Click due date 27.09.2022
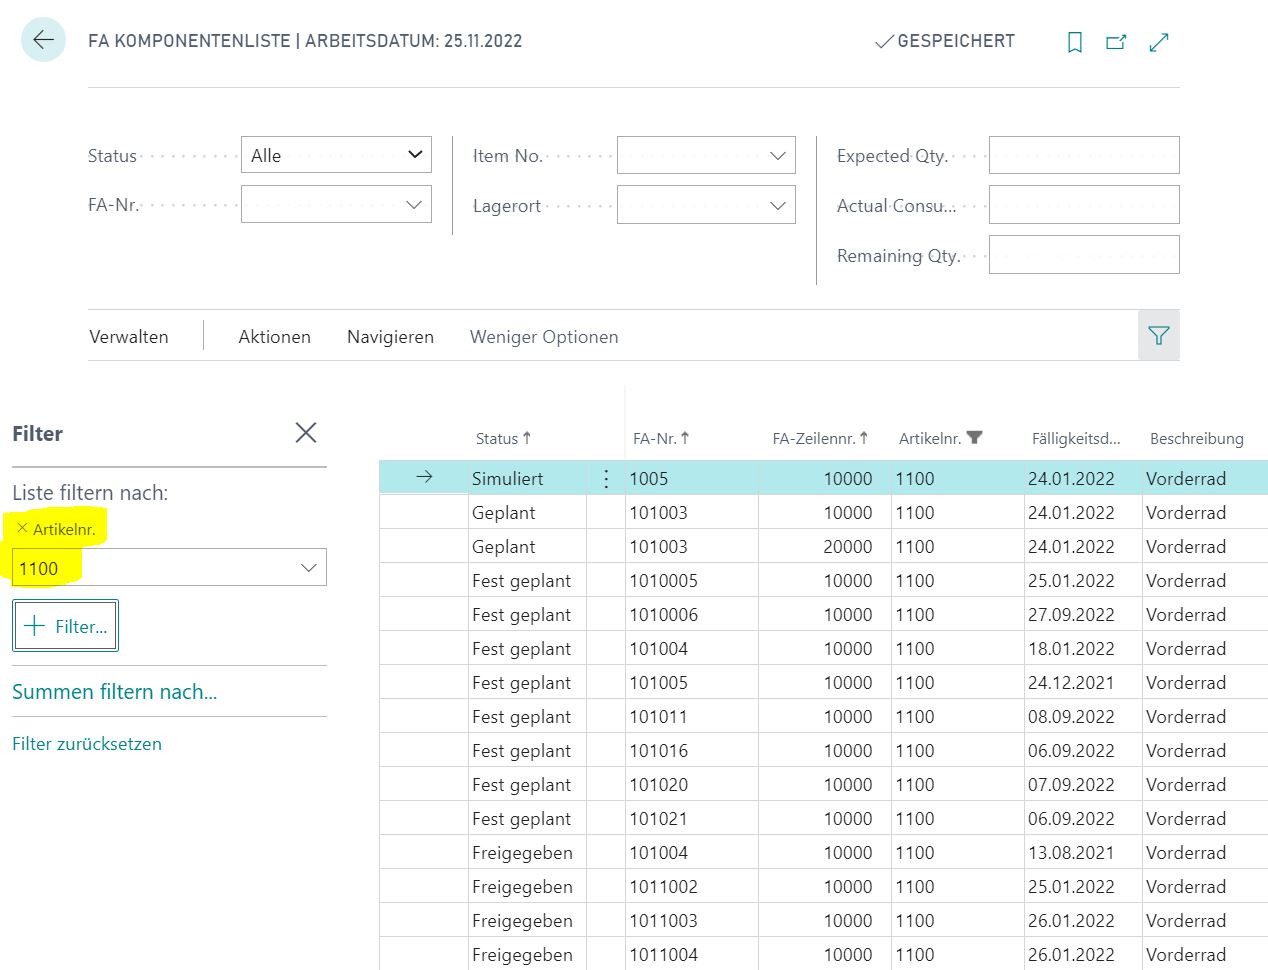This screenshot has height=970, width=1268. tap(1083, 614)
